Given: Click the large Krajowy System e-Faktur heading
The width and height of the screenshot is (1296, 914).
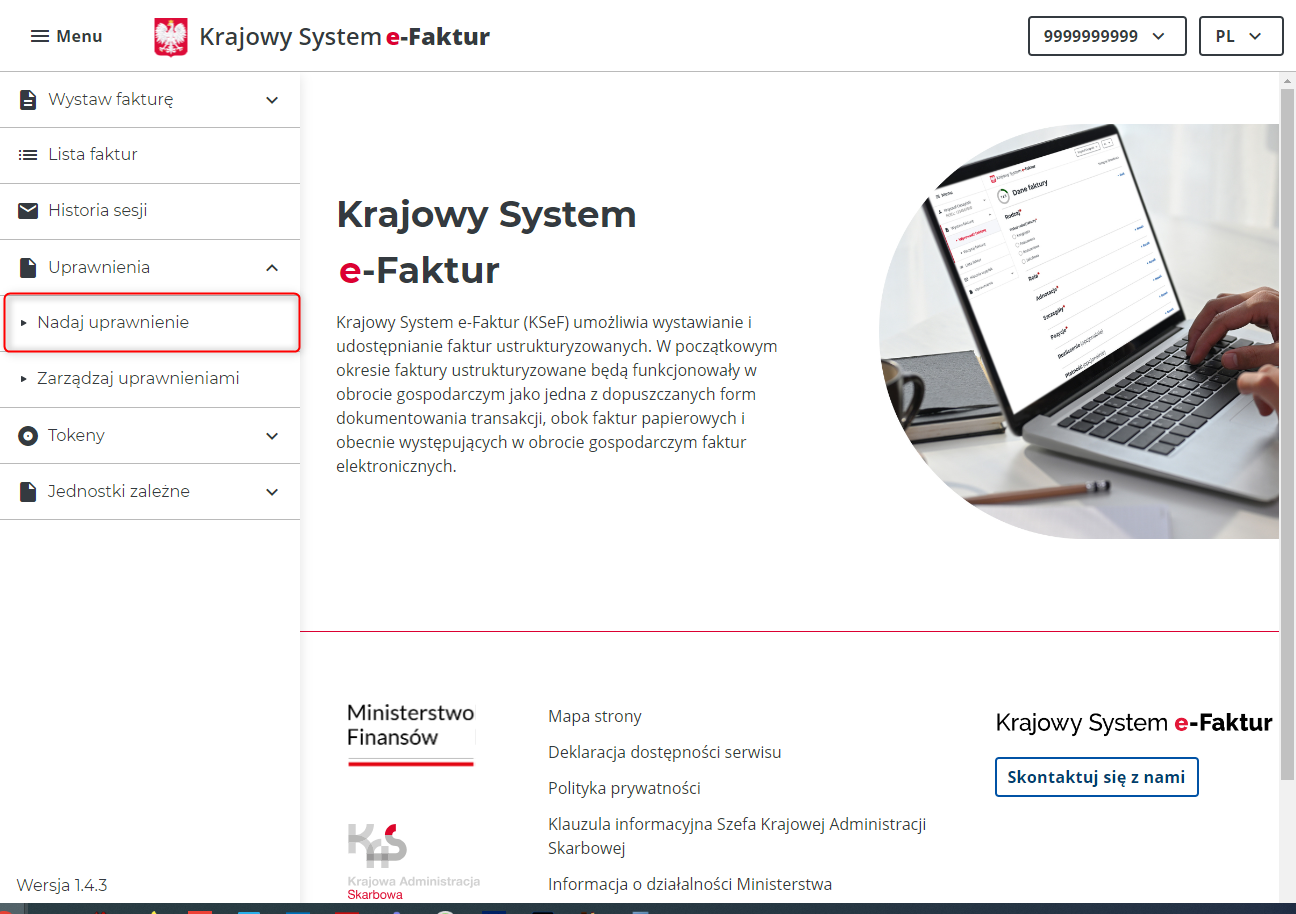Looking at the screenshot, I should (x=486, y=242).
